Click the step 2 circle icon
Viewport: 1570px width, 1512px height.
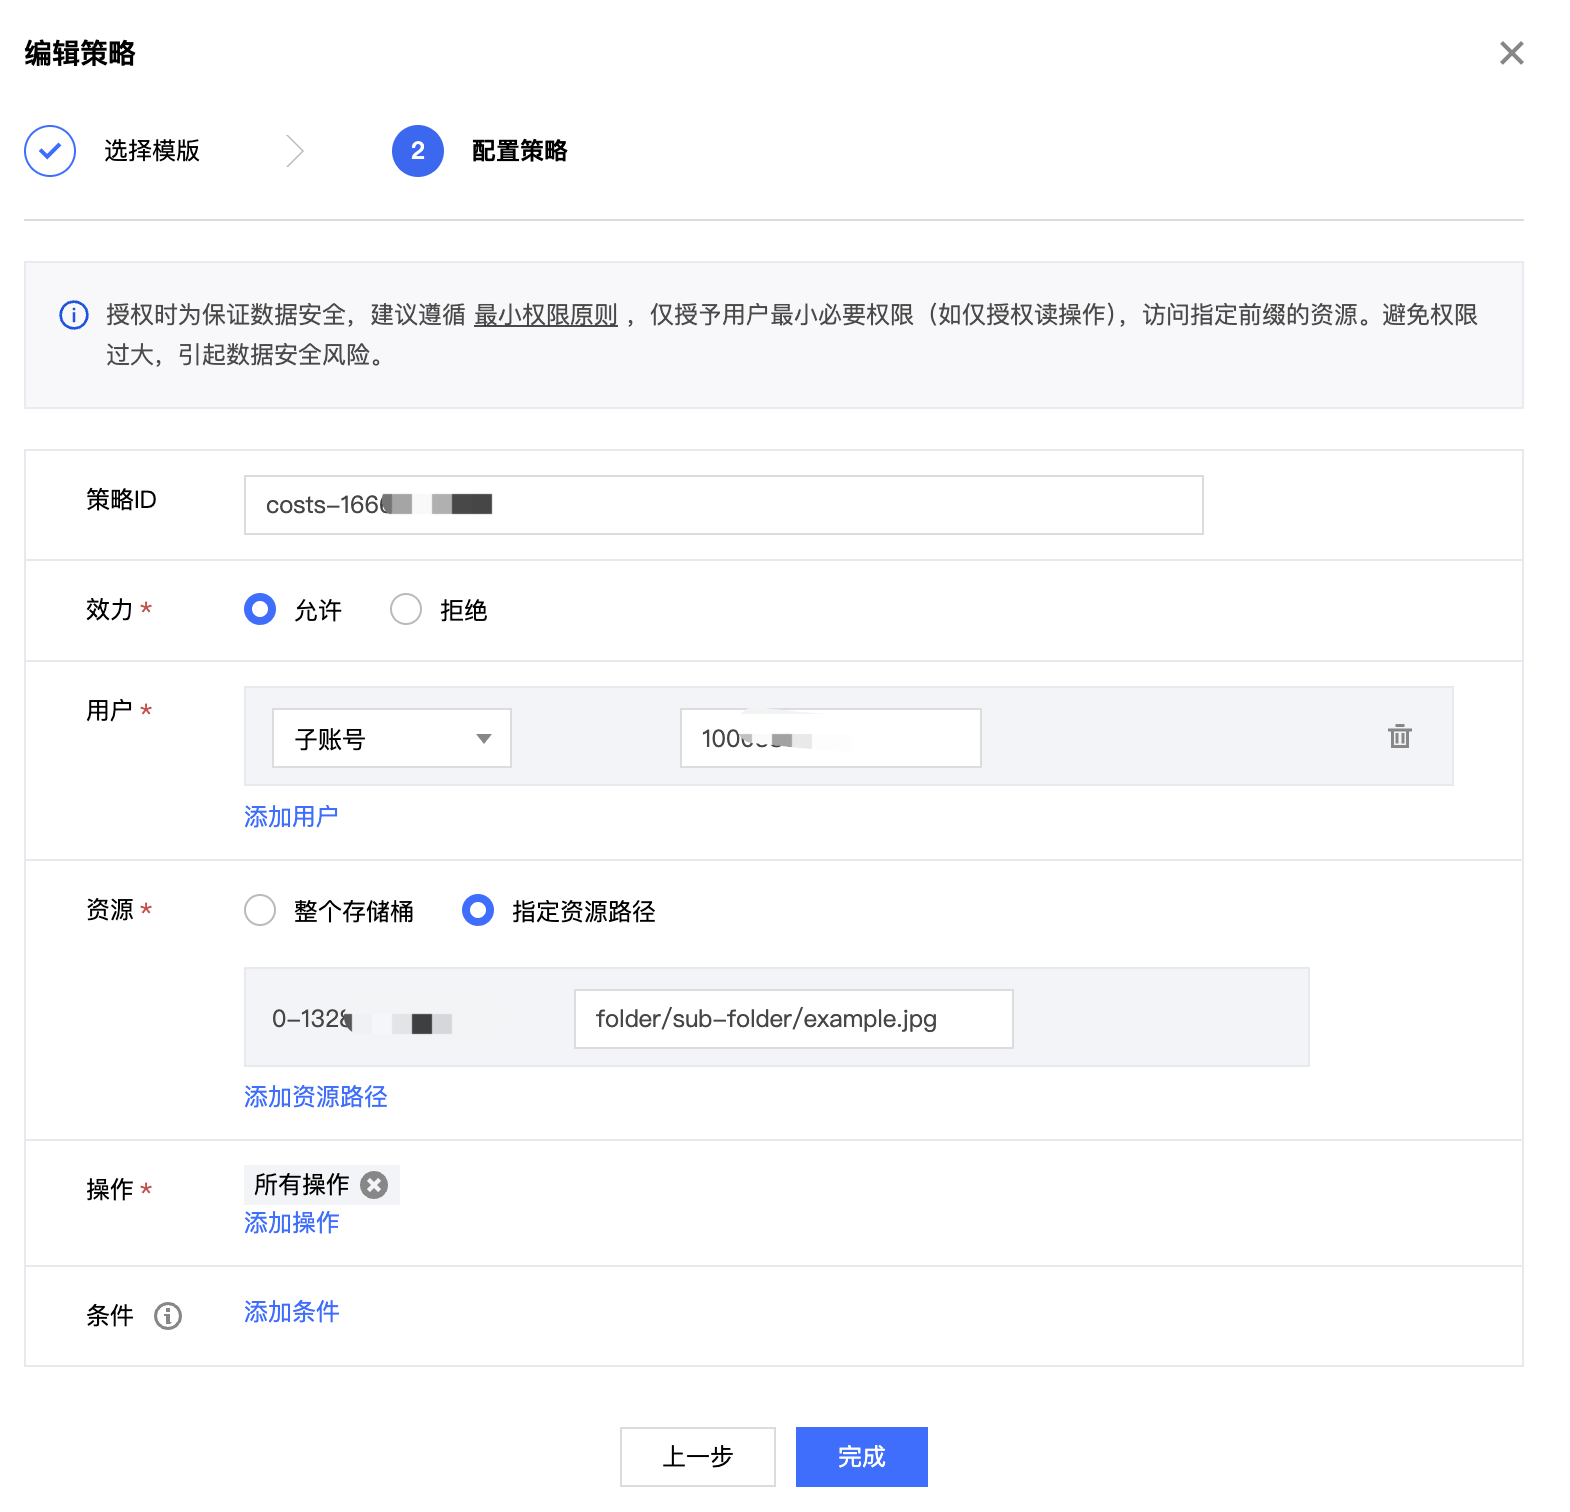tap(417, 151)
